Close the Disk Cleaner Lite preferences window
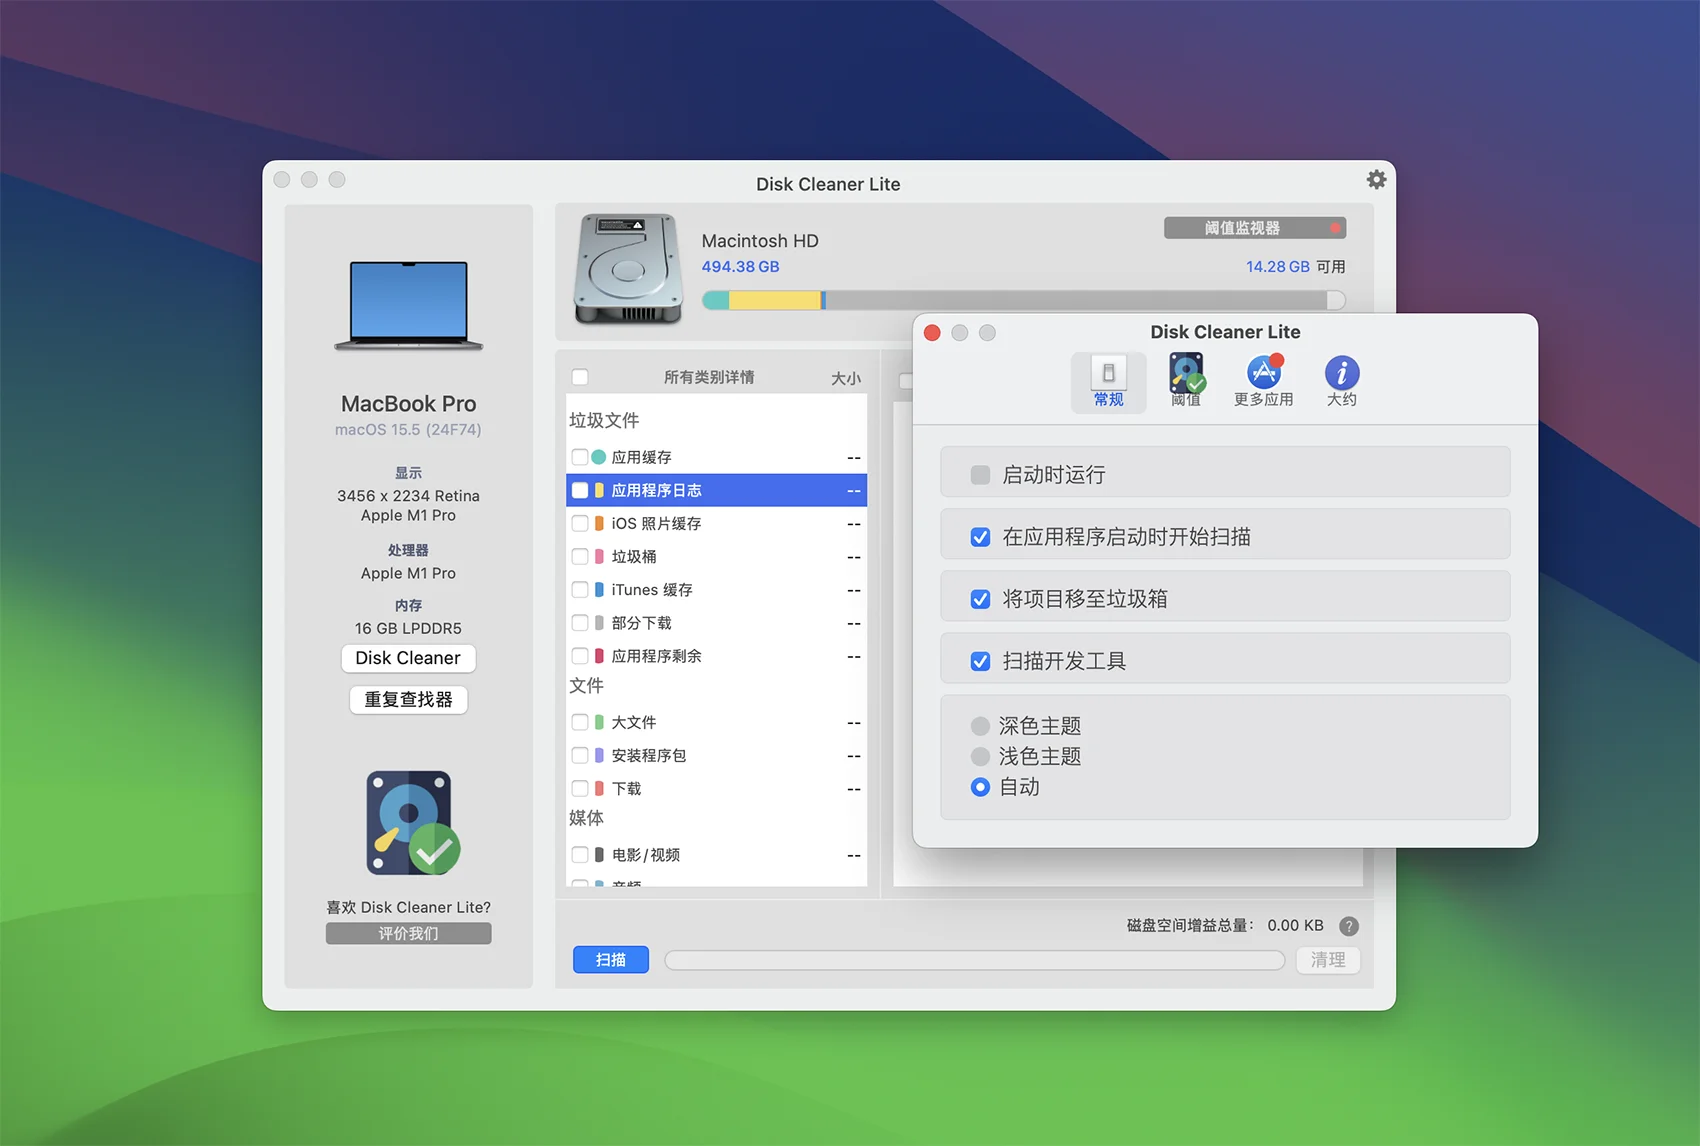This screenshot has height=1146, width=1700. click(932, 333)
